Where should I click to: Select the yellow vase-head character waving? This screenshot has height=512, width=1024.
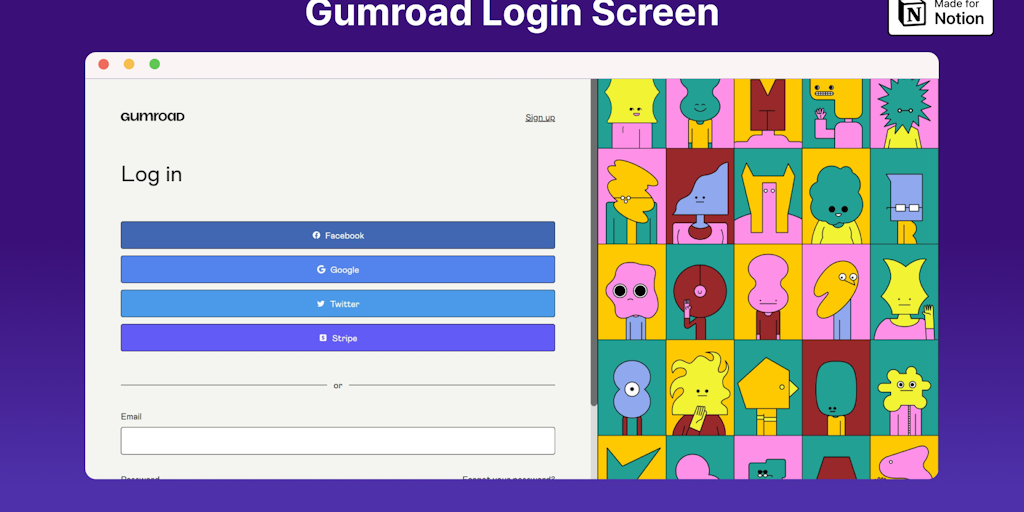tap(904, 292)
